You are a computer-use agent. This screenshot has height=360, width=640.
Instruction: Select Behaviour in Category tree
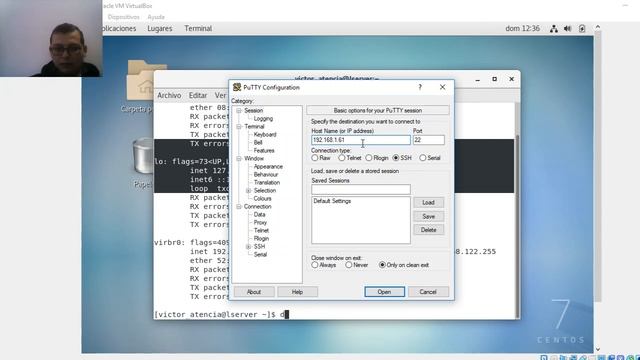tap(266, 174)
